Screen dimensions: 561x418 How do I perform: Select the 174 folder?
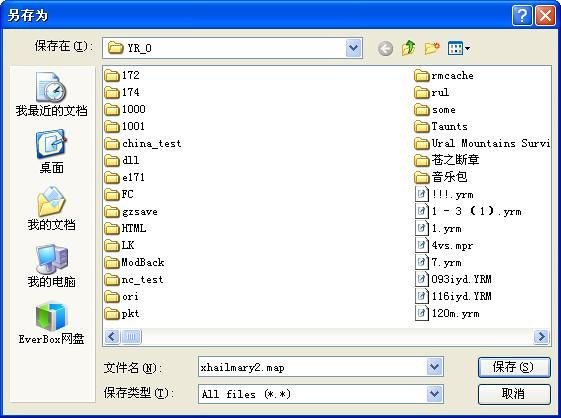point(122,92)
